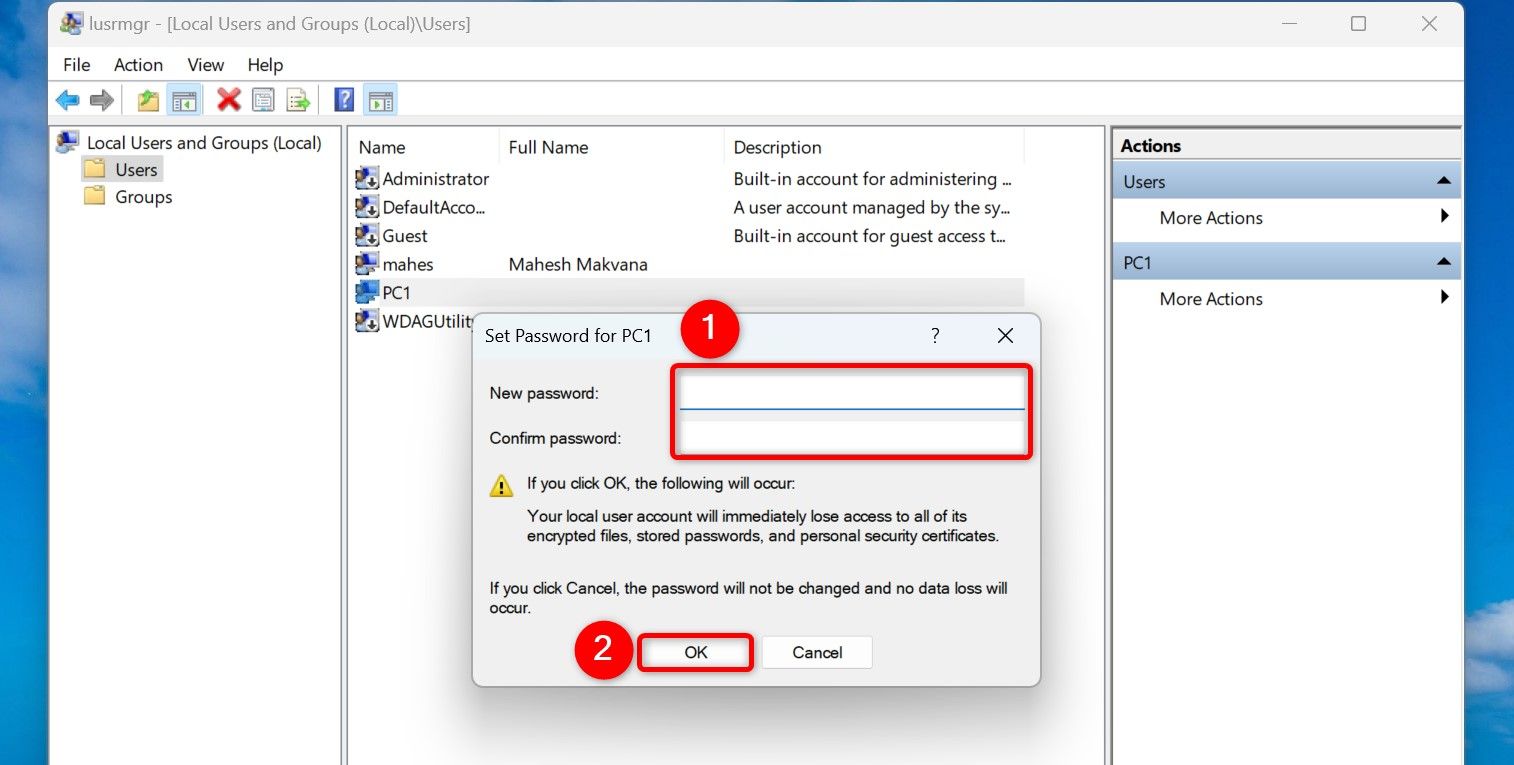Click the red X Delete toolbar icon
1514x765 pixels.
tap(229, 100)
